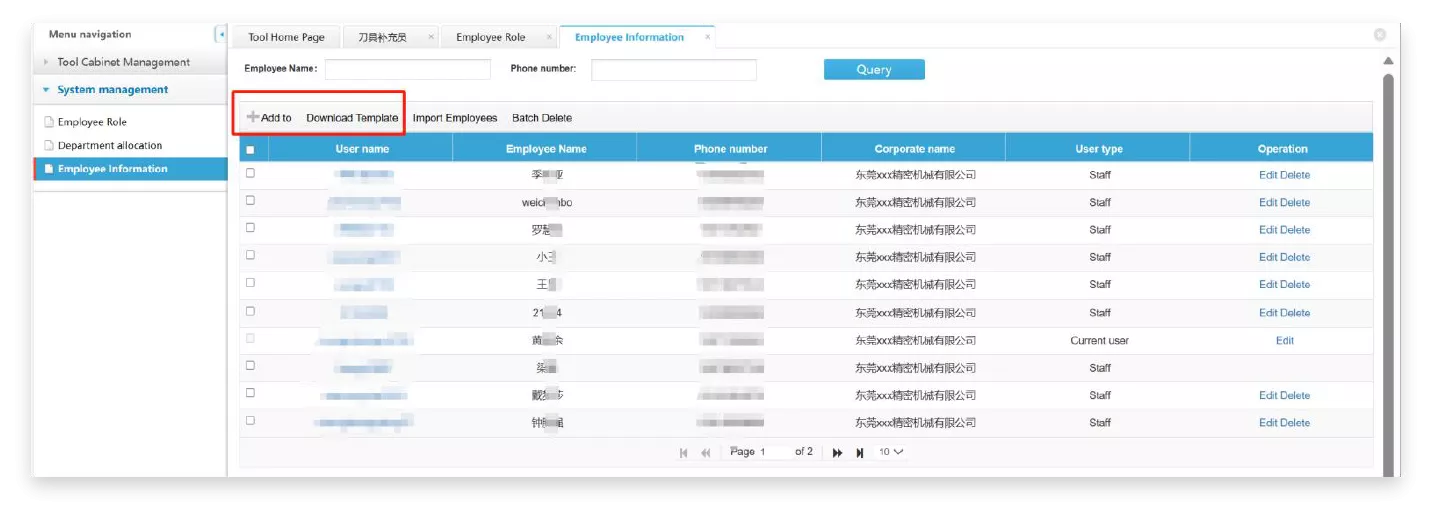Viewport: 1431px width, 517px height.
Task: Check the first employee row checkbox
Action: point(250,173)
